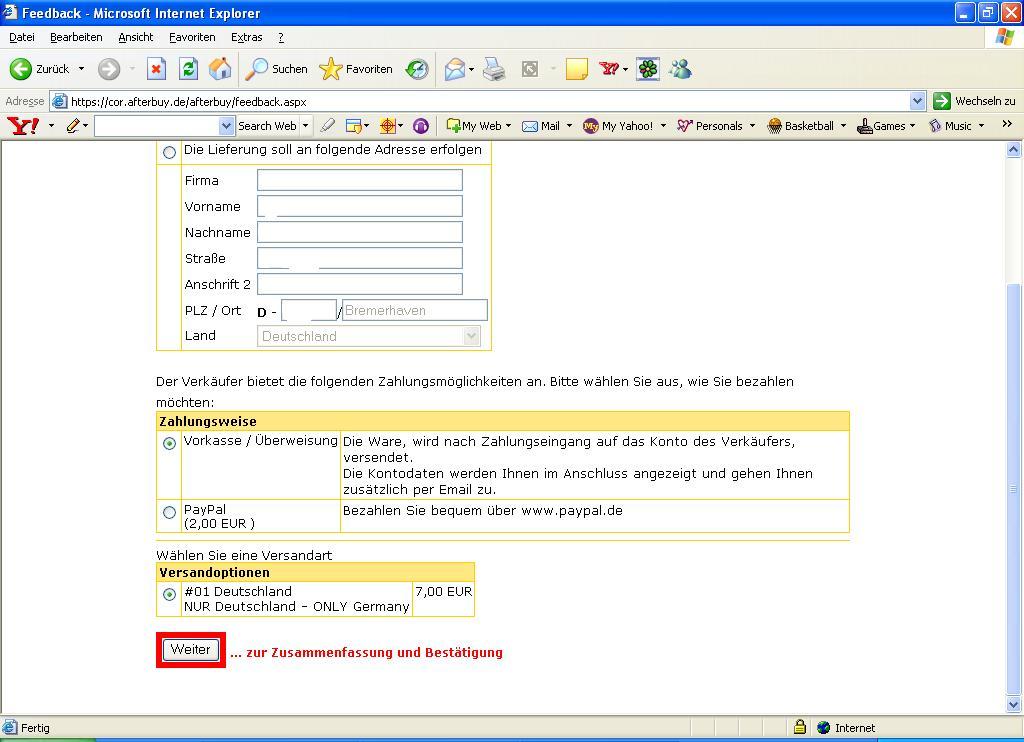This screenshot has height=742, width=1024.
Task: Click the Print icon
Action: (x=494, y=69)
